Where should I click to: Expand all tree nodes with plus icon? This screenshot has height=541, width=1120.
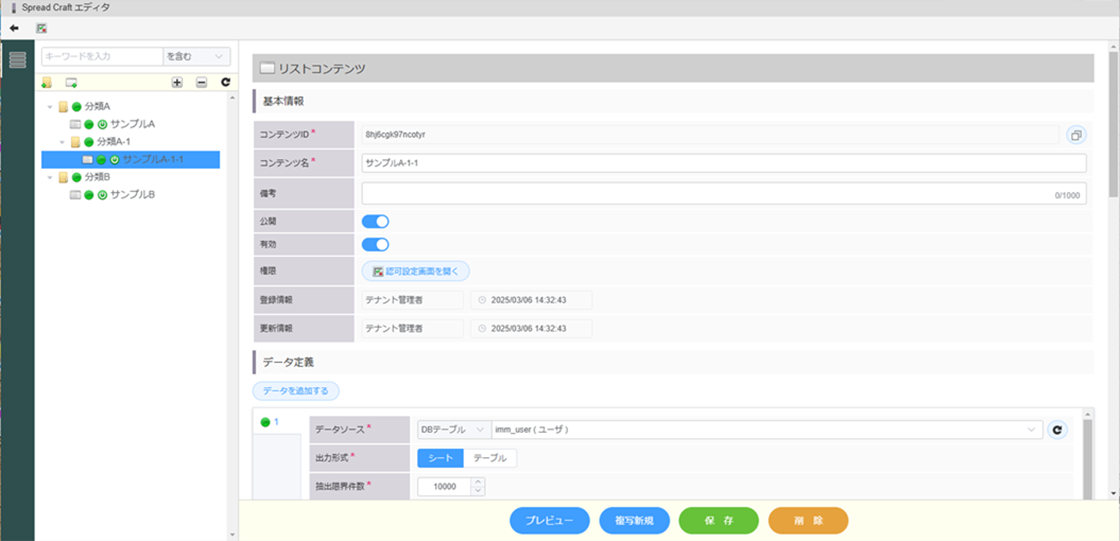(177, 82)
